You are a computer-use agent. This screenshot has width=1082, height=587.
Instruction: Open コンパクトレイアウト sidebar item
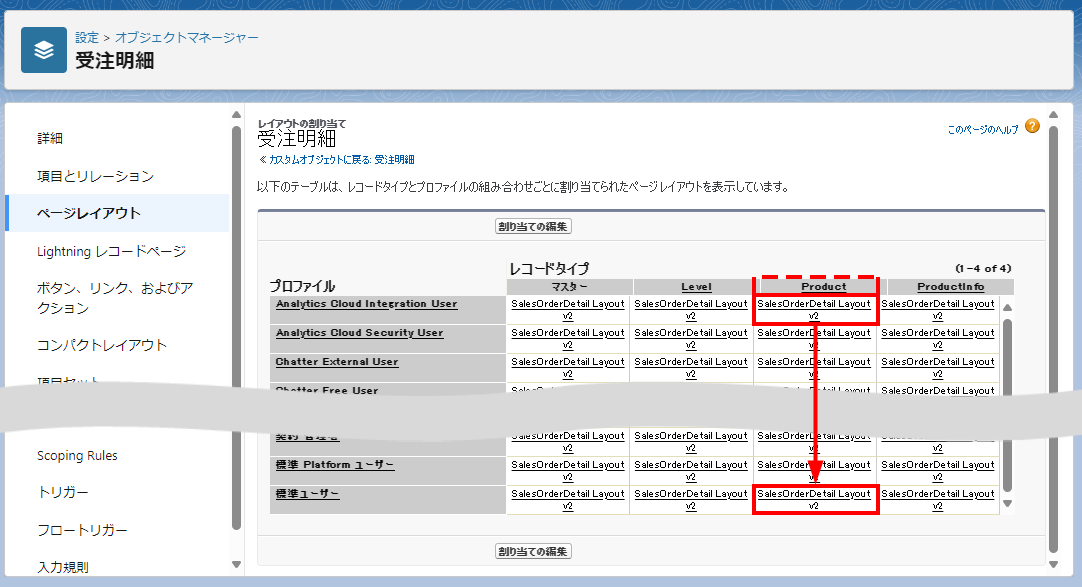[x=102, y=345]
